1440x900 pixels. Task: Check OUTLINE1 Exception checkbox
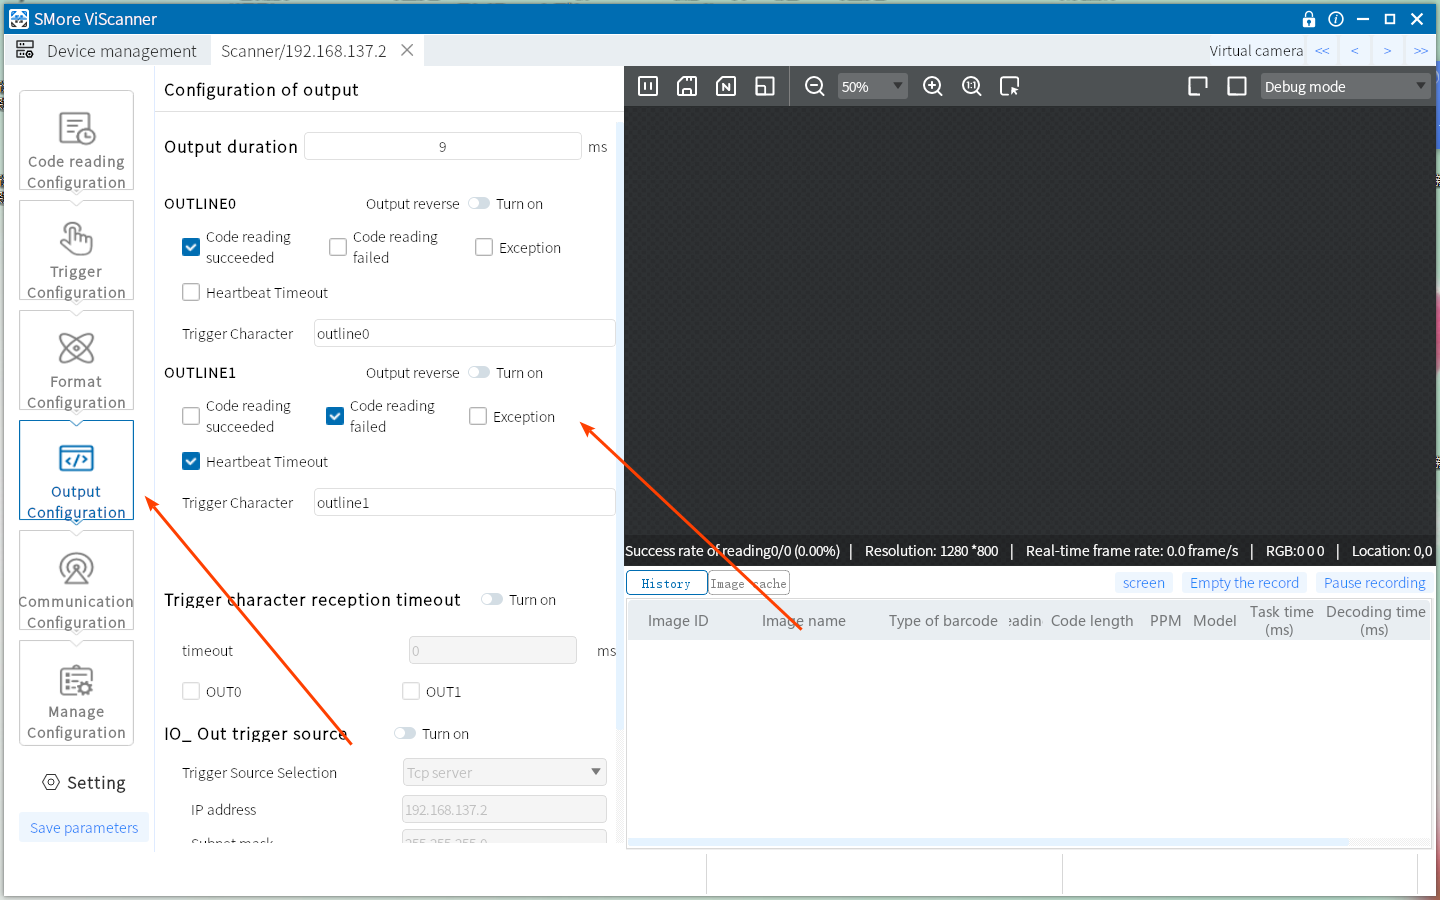tap(478, 416)
